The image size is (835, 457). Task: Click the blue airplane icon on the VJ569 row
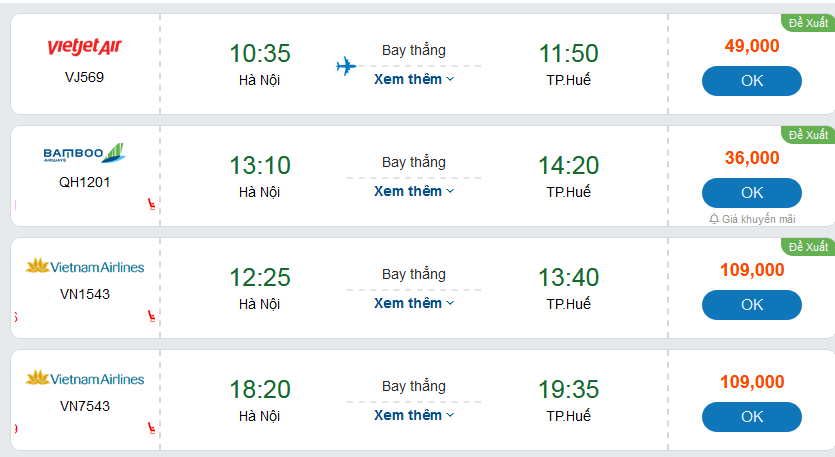(346, 67)
